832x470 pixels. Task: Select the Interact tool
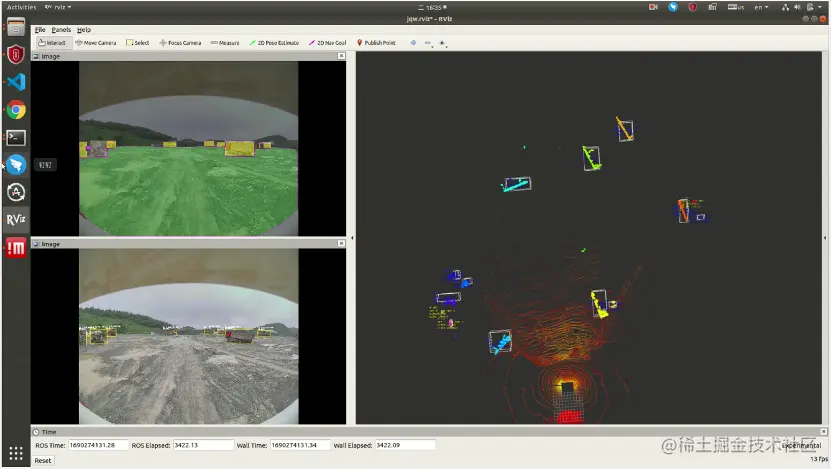52,43
